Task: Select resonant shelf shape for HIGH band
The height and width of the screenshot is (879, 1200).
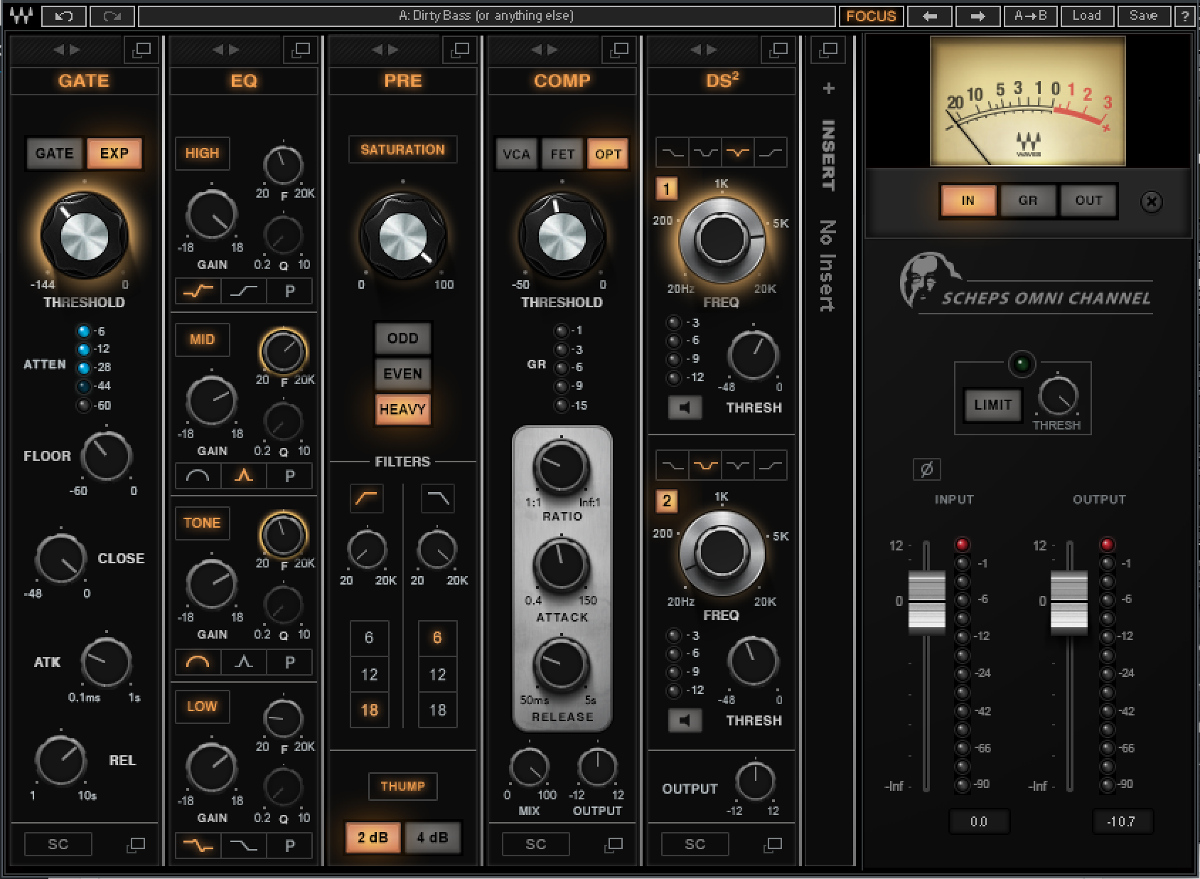Action: tap(198, 291)
